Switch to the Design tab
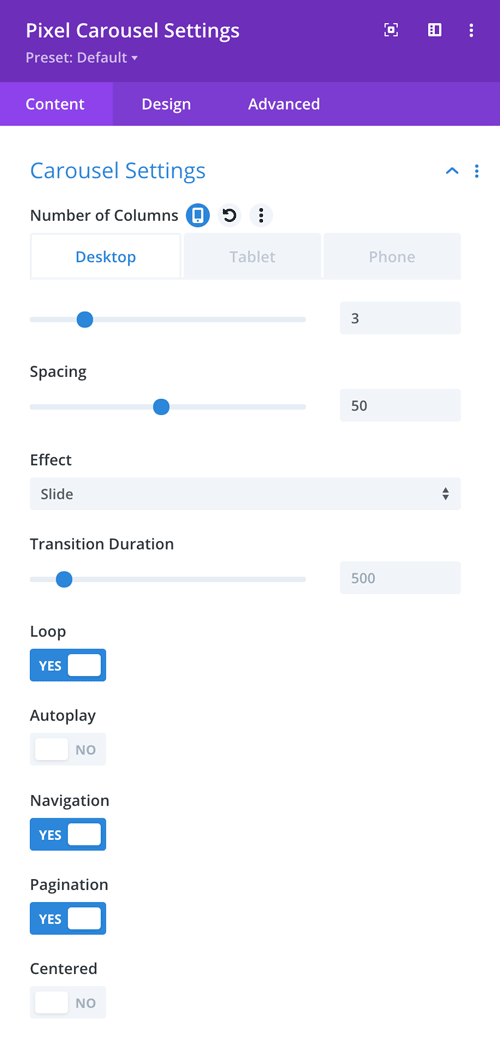Image resolution: width=500 pixels, height=1048 pixels. coord(166,104)
